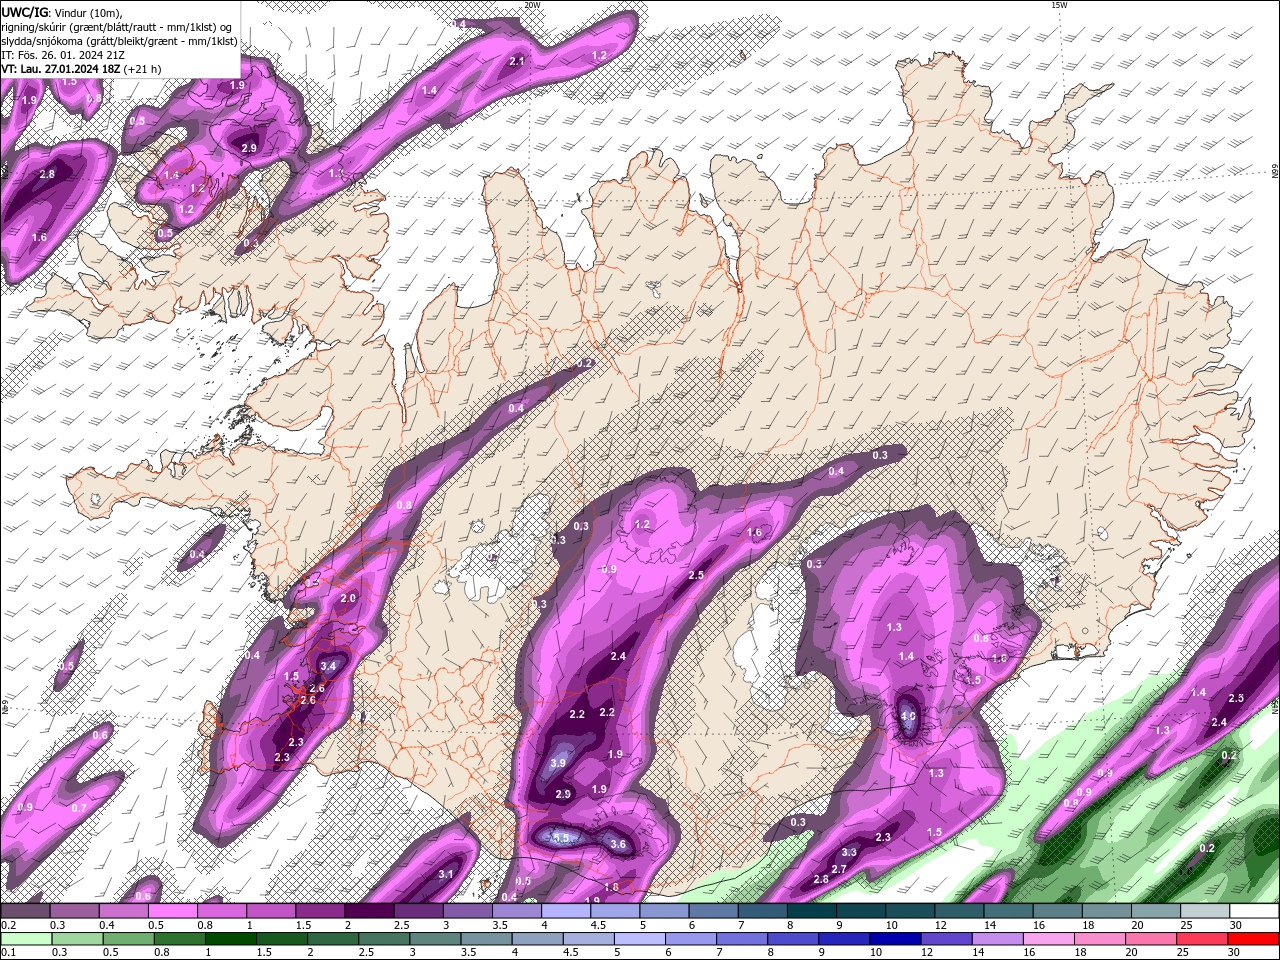Click the 'rigning/skúrir' legend description line
The image size is (1280, 960).
tap(116, 27)
